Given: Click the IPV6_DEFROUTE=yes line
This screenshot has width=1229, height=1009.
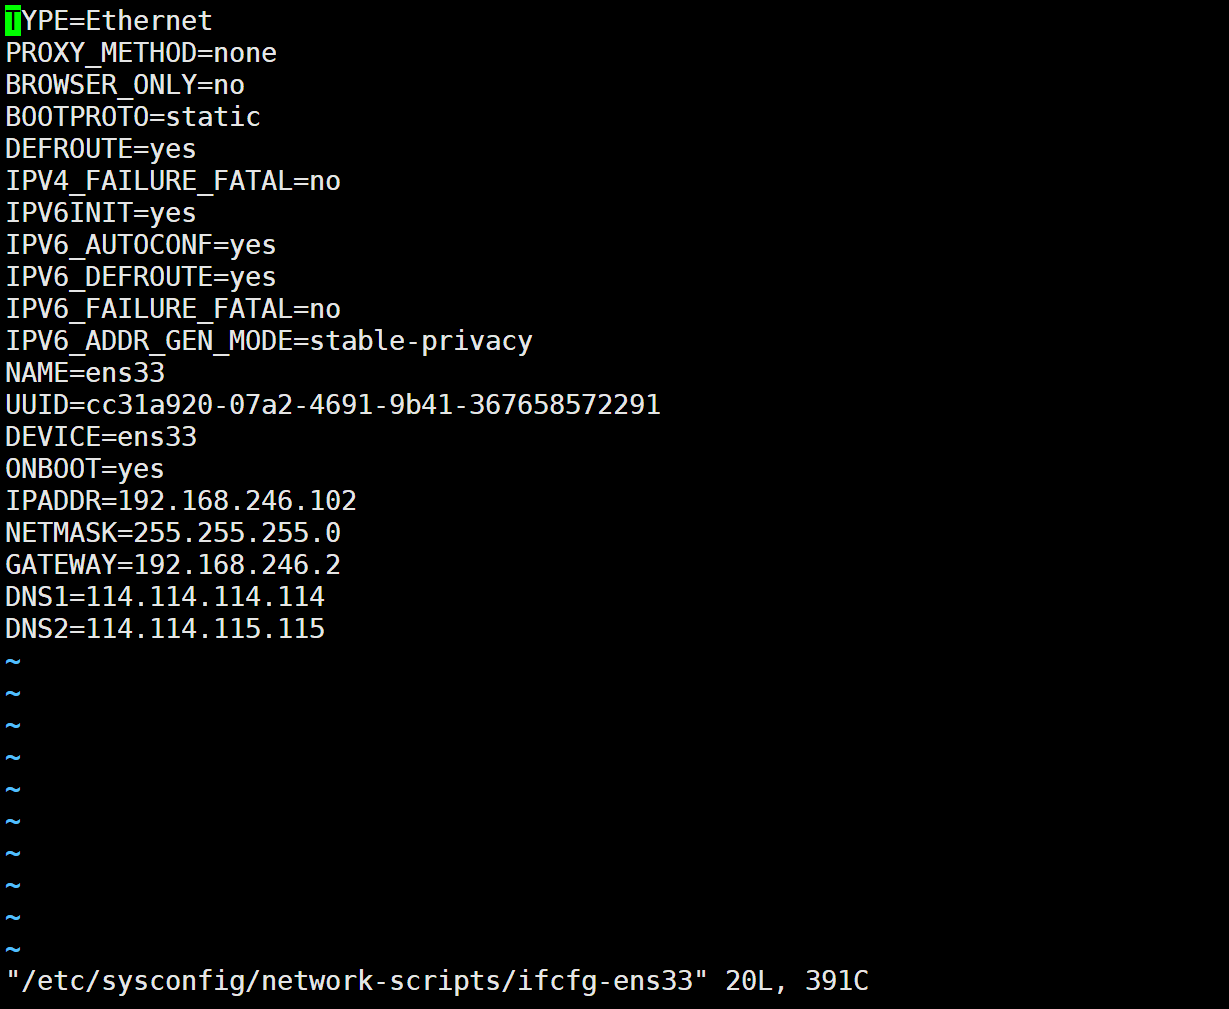Looking at the screenshot, I should pyautogui.click(x=141, y=277).
